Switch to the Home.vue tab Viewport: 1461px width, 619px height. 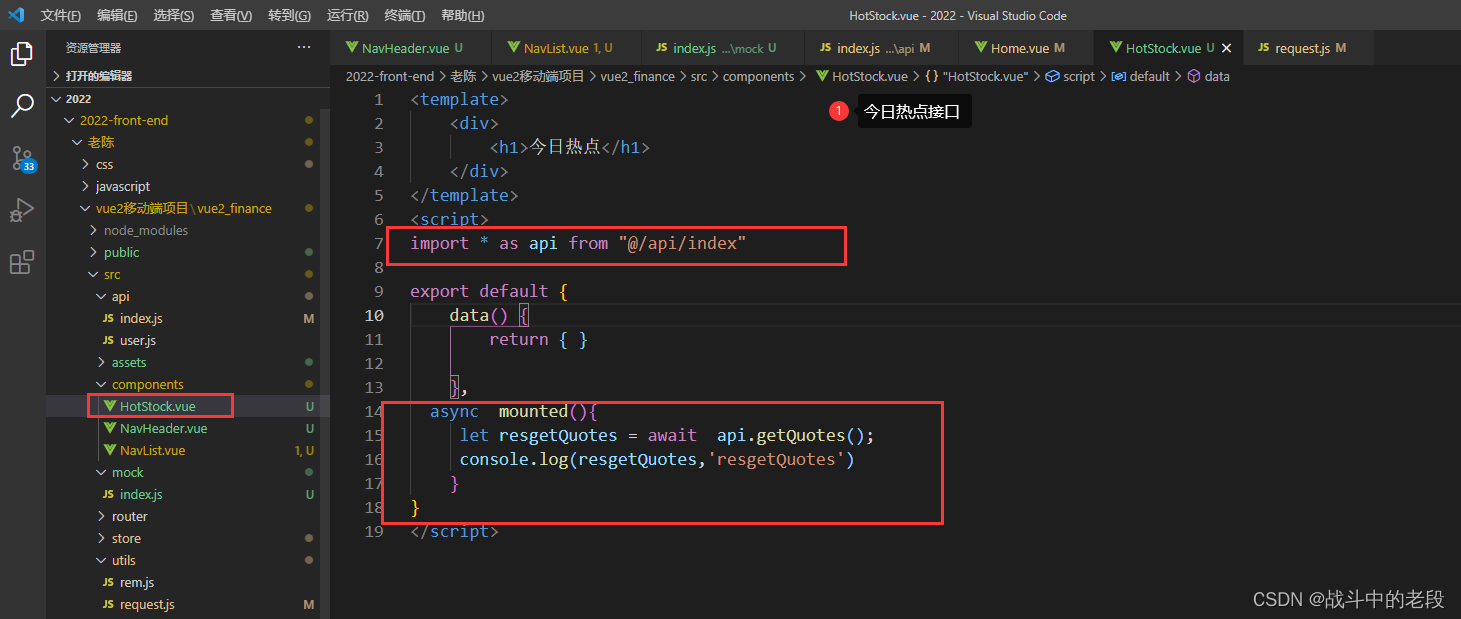click(x=1022, y=46)
